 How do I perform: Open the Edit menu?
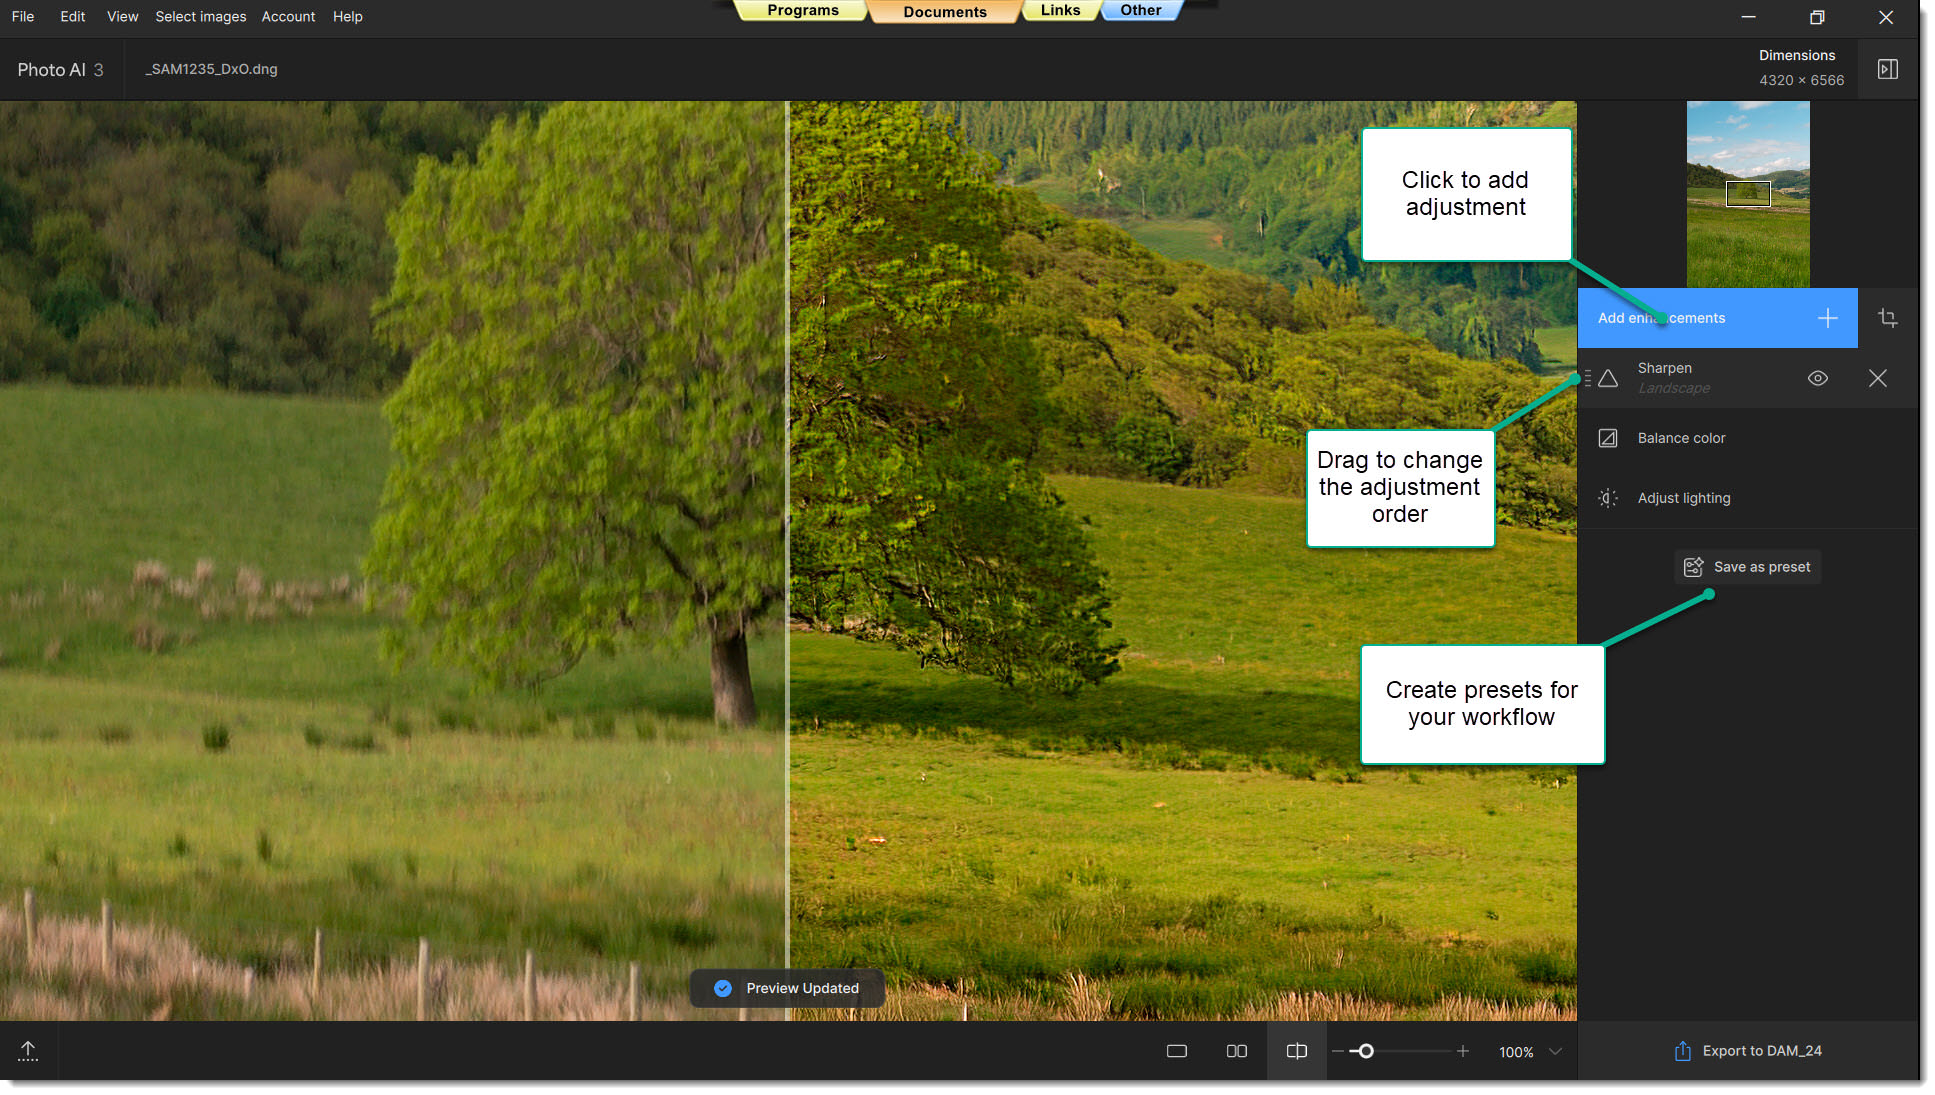click(x=72, y=16)
